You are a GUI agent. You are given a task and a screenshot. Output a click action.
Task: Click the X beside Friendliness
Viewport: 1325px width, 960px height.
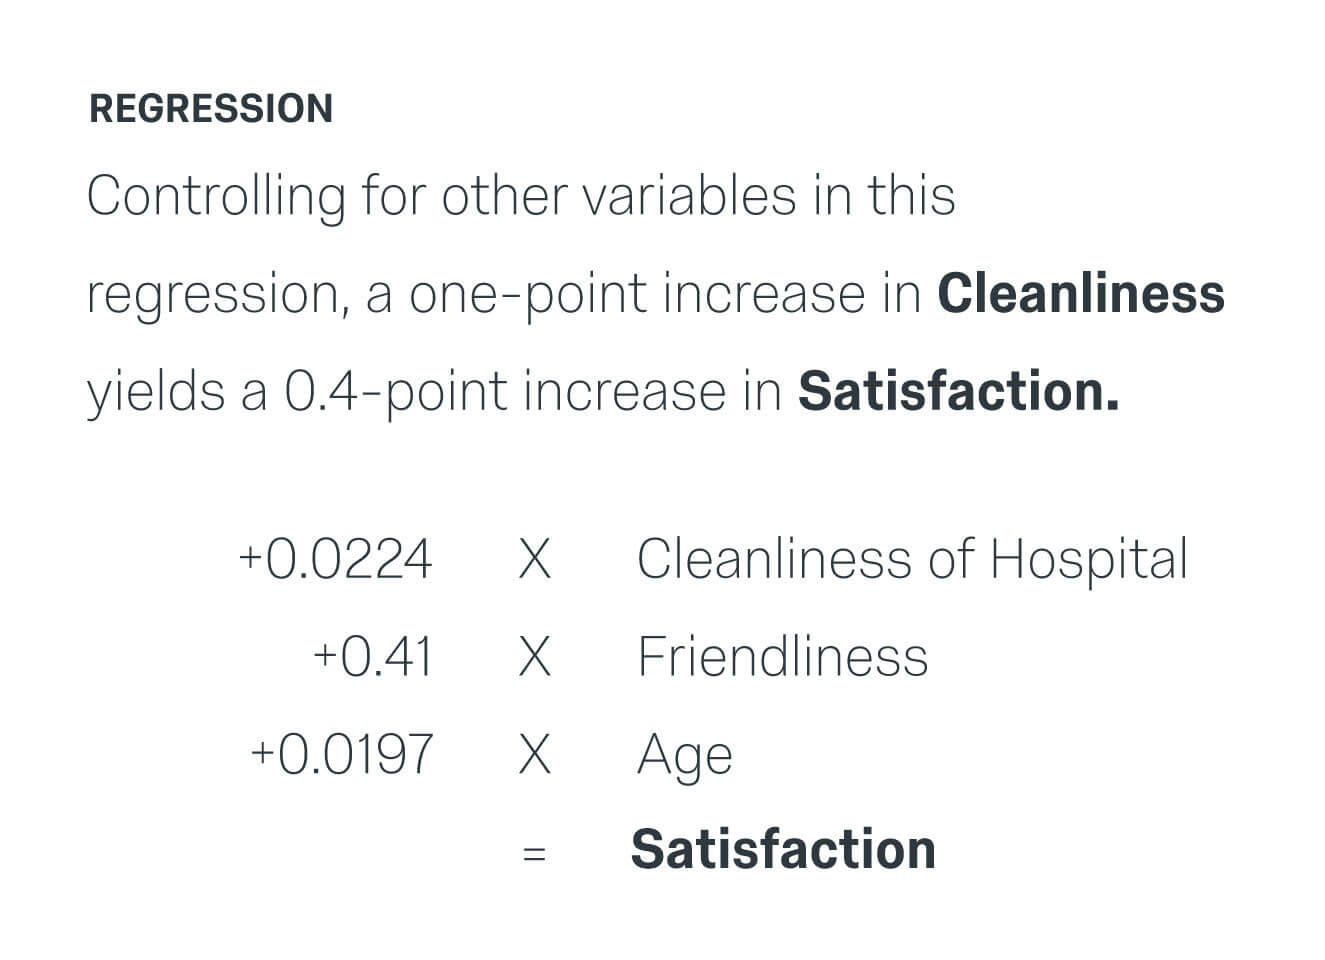tap(534, 657)
